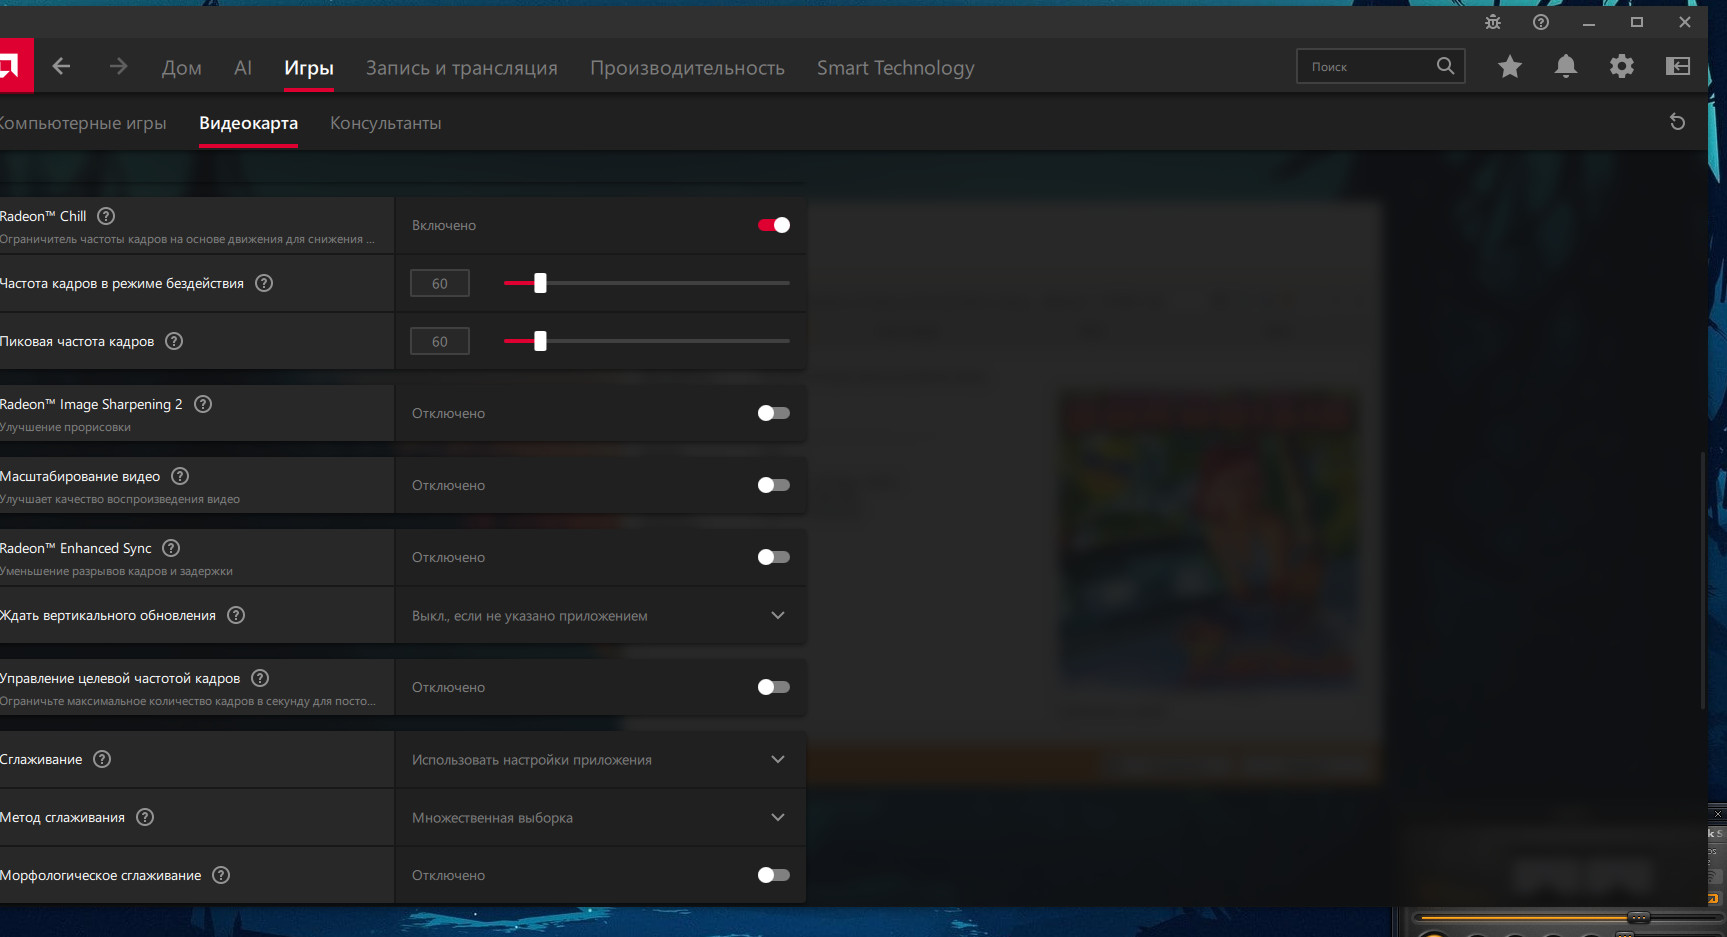The width and height of the screenshot is (1727, 937).
Task: Click the Включено status text
Action: (444, 225)
